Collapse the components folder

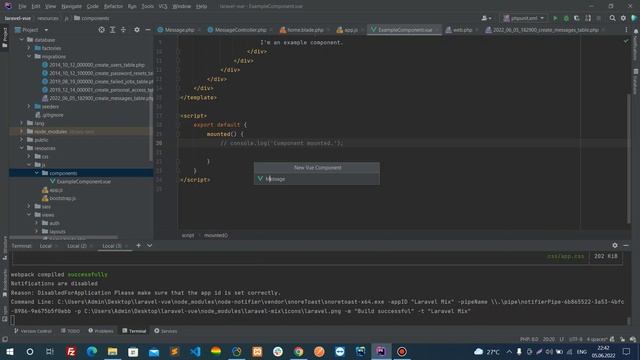(x=37, y=173)
